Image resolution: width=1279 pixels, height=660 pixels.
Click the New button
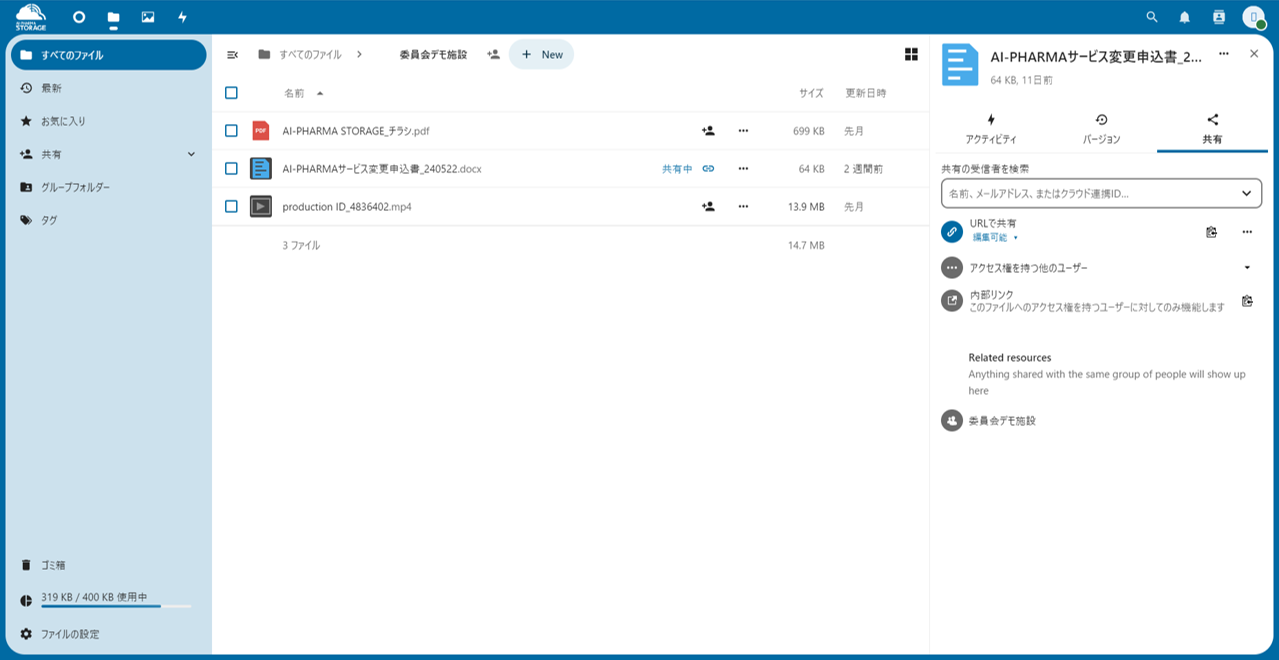click(x=541, y=55)
